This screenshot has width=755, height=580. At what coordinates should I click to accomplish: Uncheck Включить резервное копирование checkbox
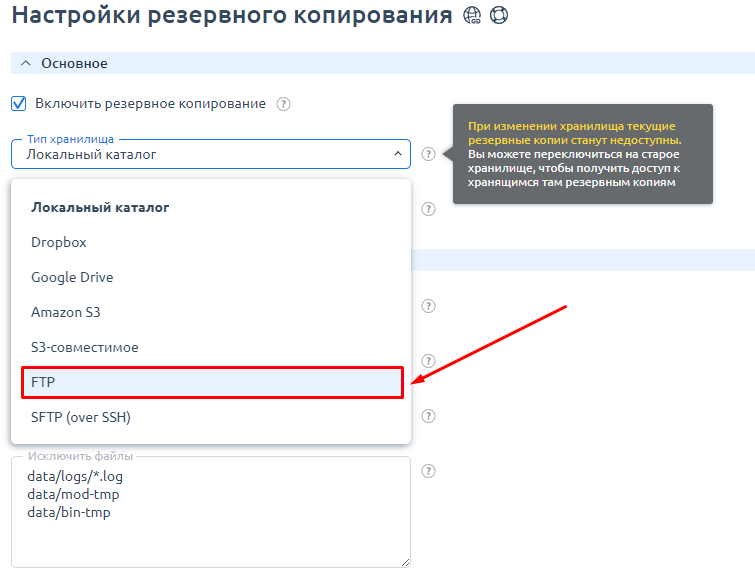click(18, 103)
